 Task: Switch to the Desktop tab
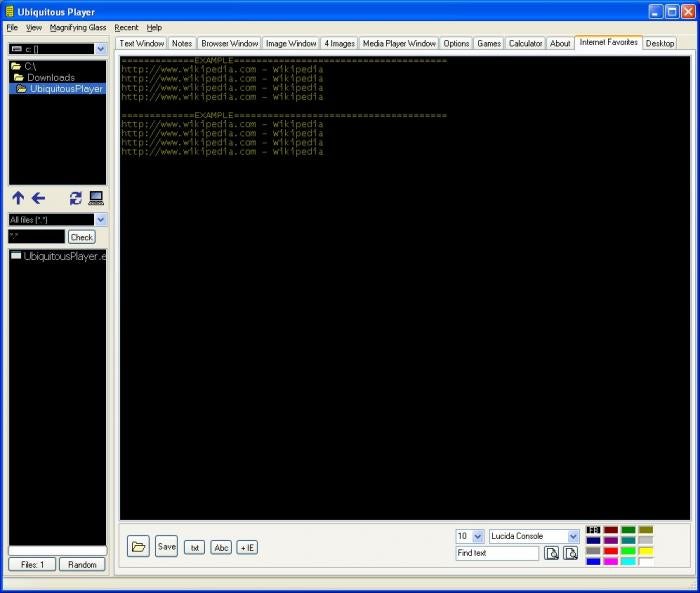[x=660, y=43]
